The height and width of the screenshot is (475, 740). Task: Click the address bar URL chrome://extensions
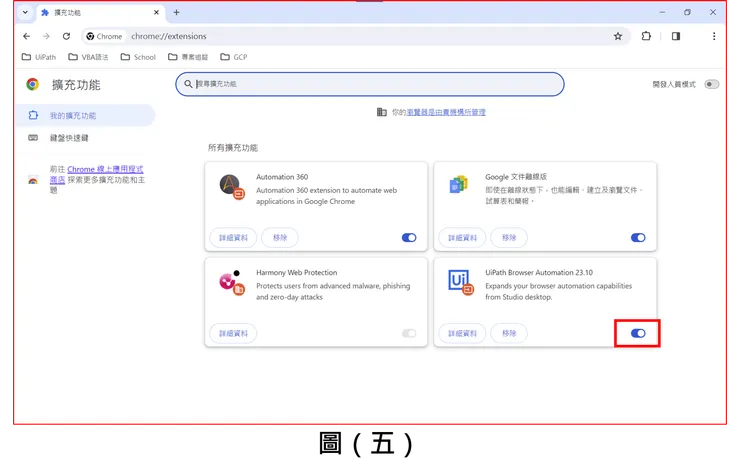click(x=168, y=36)
